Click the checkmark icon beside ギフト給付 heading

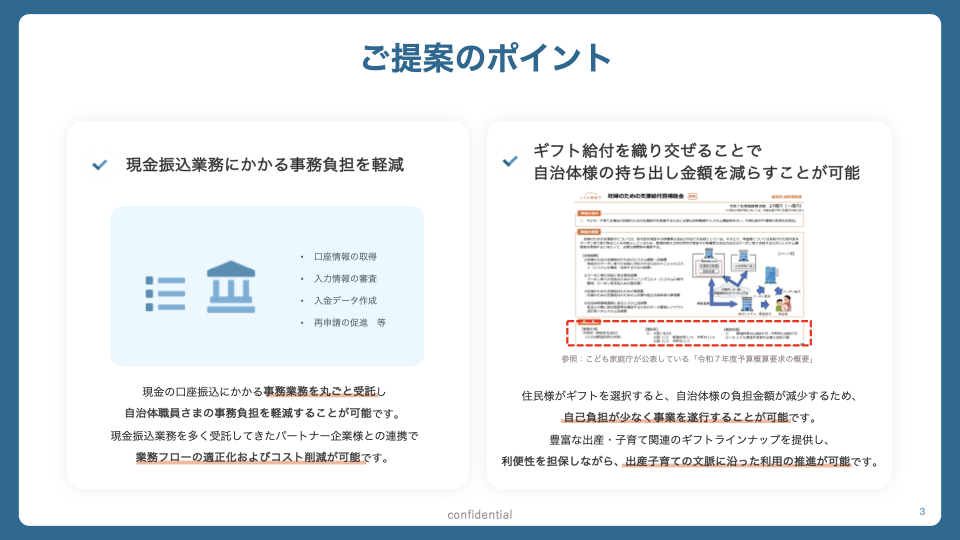tap(510, 161)
